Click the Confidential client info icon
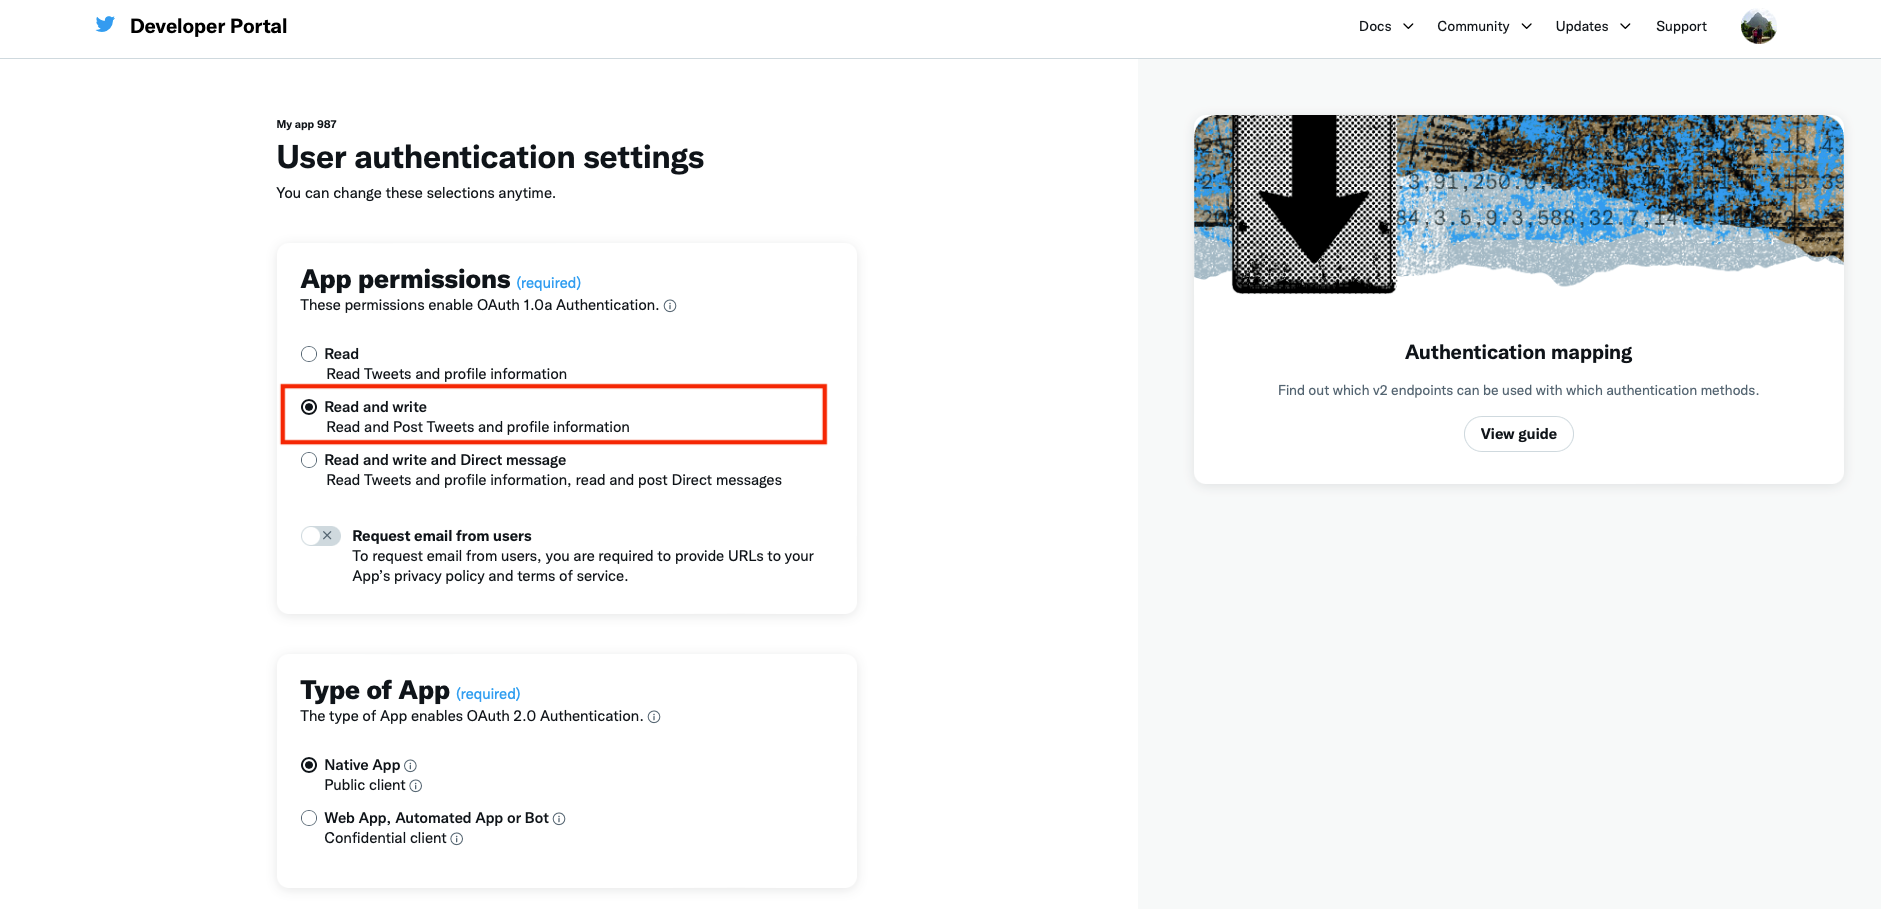 [x=457, y=839]
